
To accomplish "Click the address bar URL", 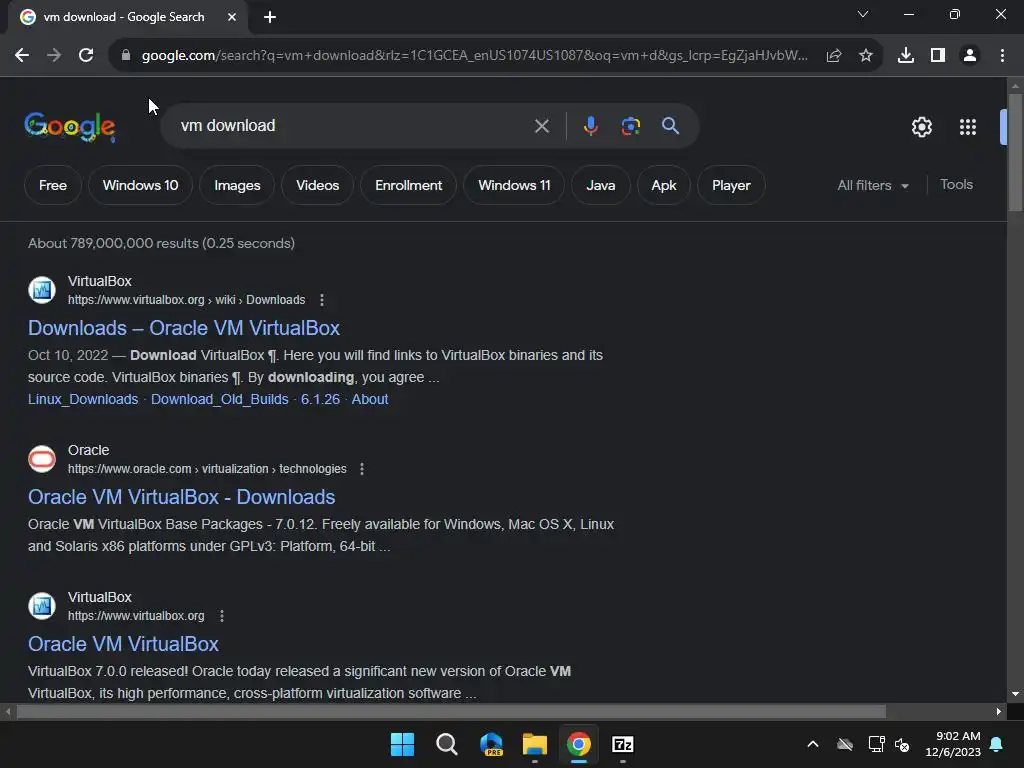I will [x=474, y=56].
